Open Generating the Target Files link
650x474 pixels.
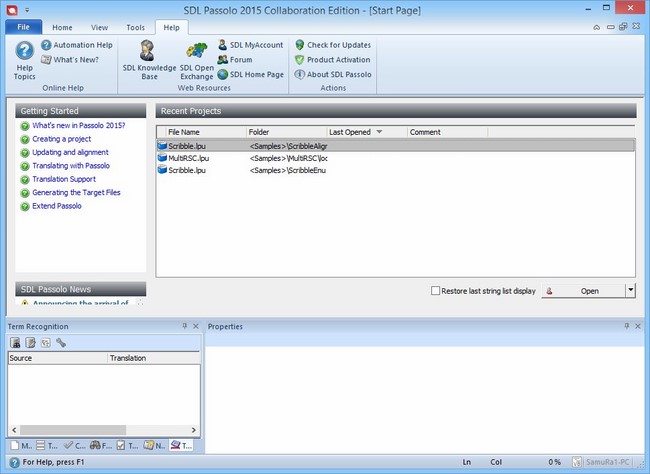(76, 192)
